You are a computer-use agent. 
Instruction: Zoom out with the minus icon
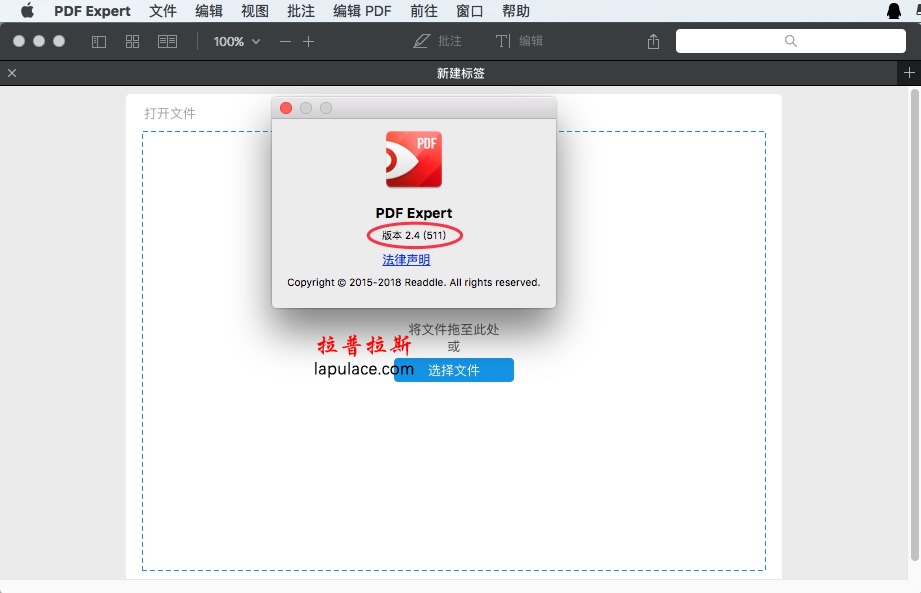[x=285, y=42]
